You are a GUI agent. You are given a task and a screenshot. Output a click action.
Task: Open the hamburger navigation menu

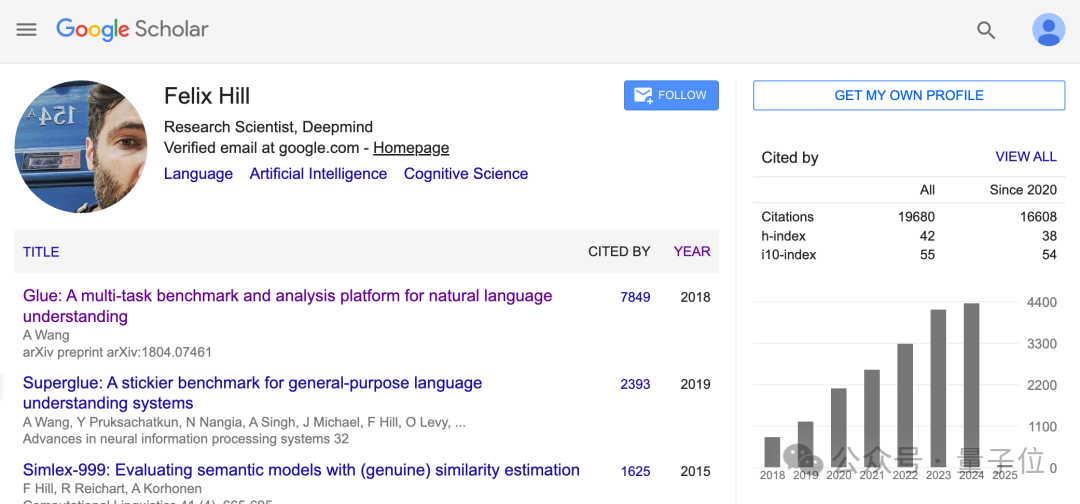pyautogui.click(x=26, y=30)
